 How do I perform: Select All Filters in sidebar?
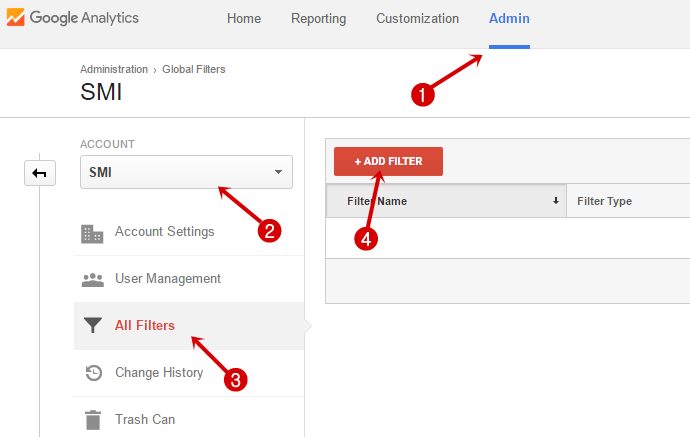point(145,325)
